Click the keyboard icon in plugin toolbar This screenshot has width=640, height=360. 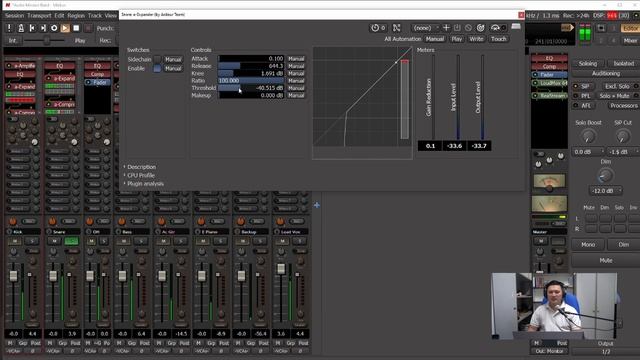pos(516,27)
